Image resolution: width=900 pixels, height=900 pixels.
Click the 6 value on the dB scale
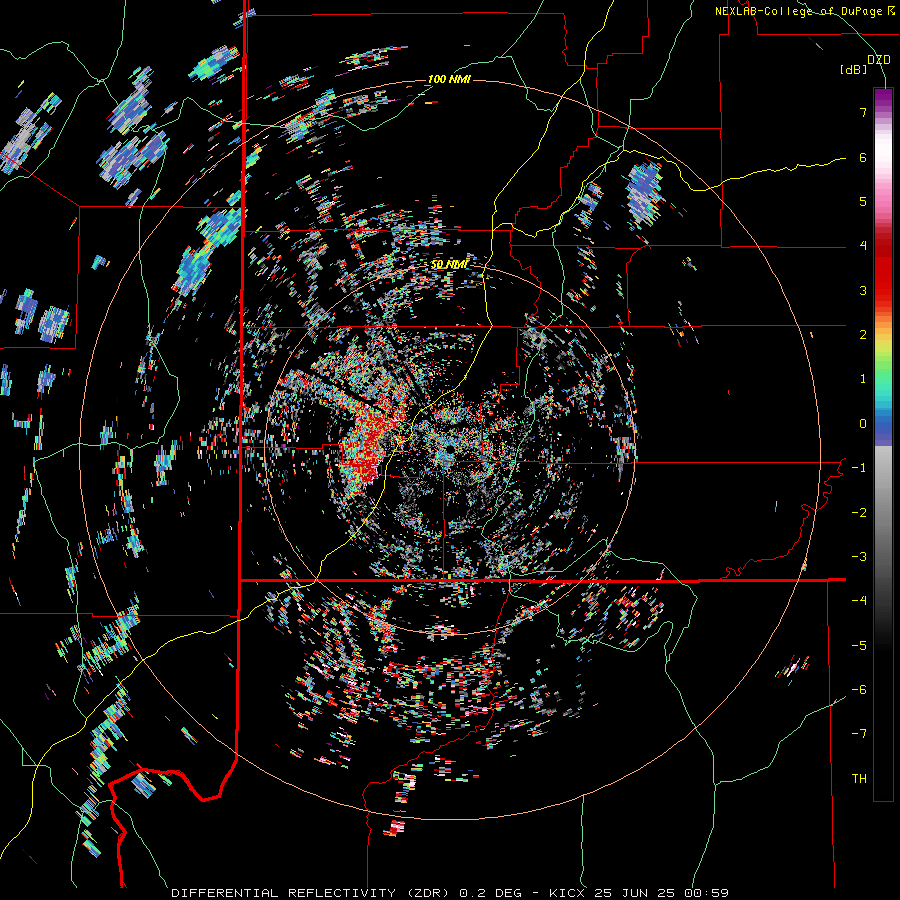click(863, 157)
